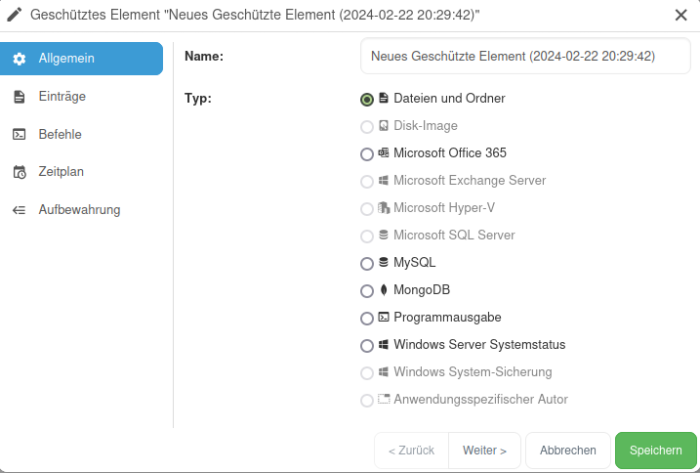Go to the Aufbewahrung section

(79, 210)
